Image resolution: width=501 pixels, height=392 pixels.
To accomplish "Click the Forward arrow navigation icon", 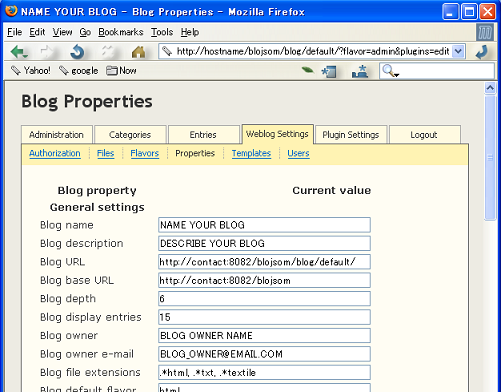I will [47, 52].
